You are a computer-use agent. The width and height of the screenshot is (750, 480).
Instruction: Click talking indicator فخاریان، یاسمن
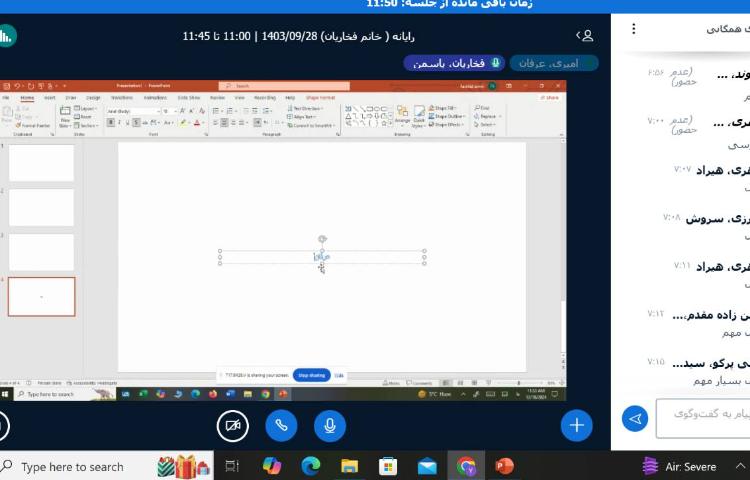coord(454,63)
